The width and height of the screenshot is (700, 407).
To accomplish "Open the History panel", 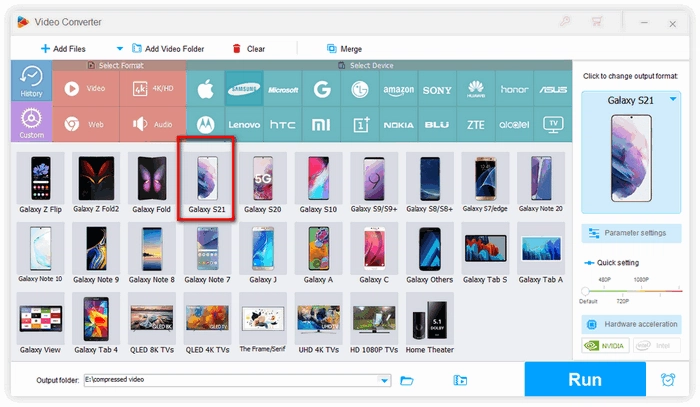I will [31, 81].
